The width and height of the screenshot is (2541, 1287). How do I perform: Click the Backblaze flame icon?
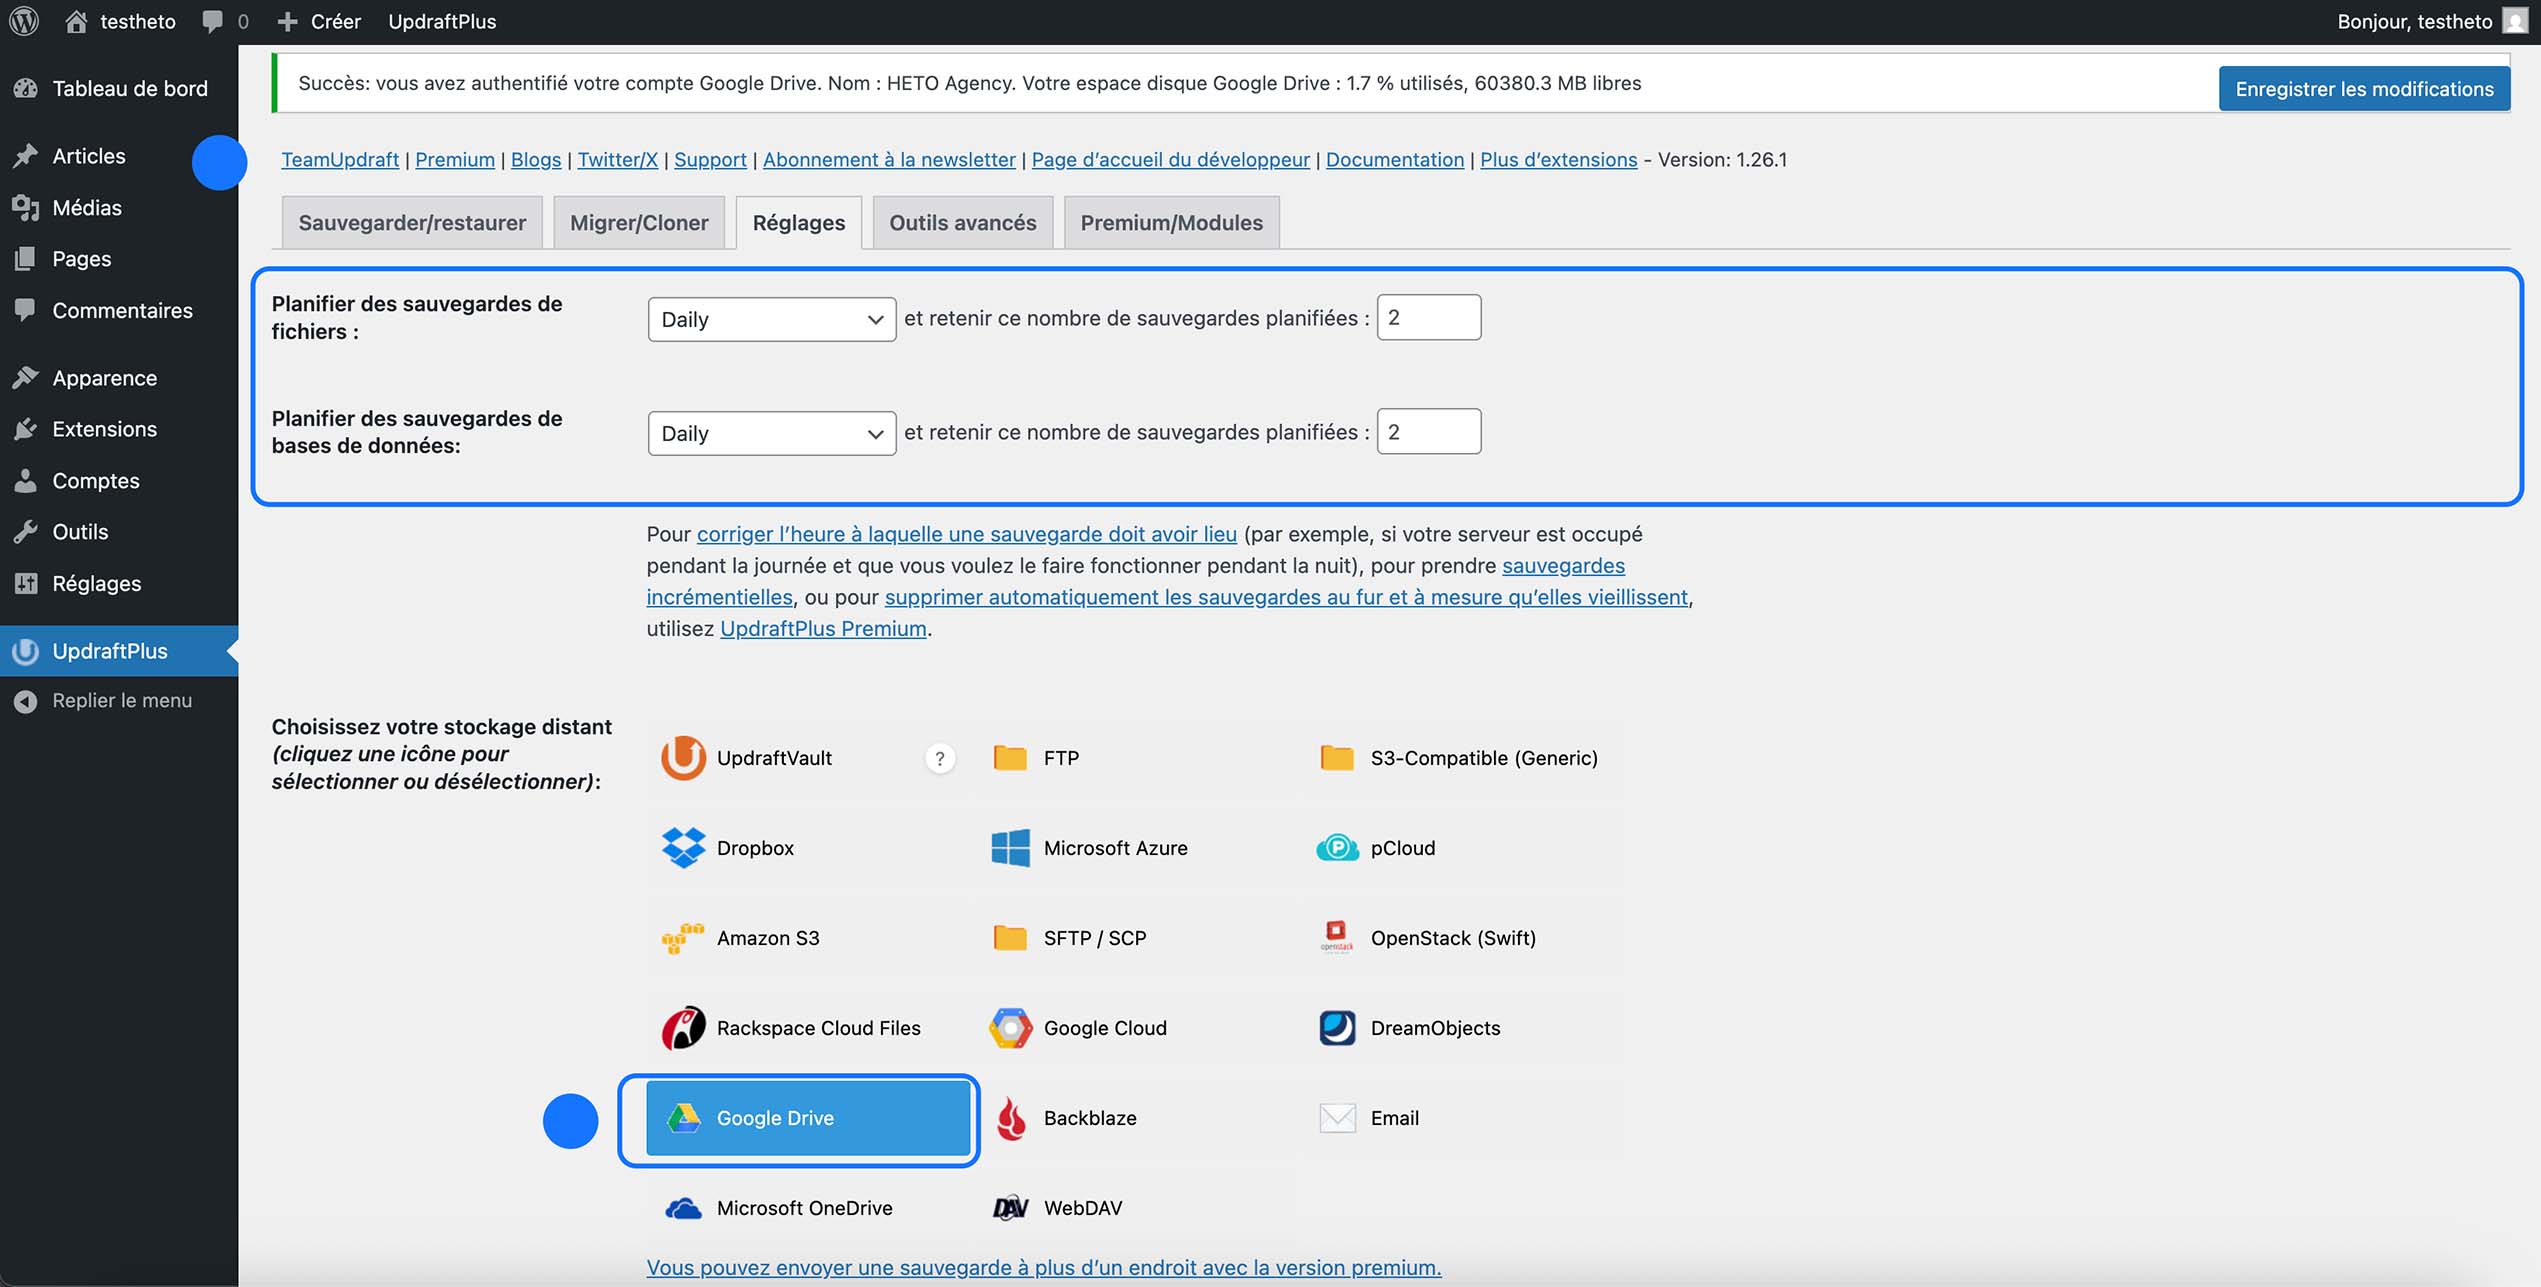[1010, 1118]
